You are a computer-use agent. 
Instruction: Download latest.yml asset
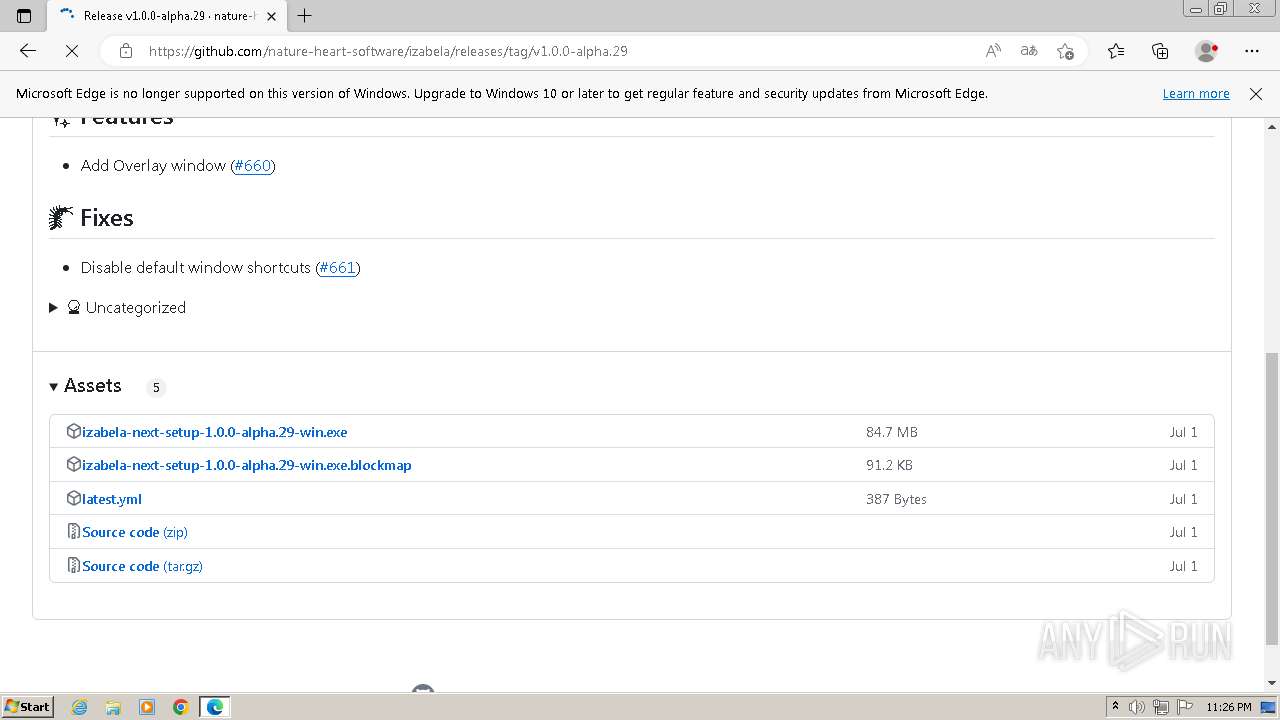(112, 499)
